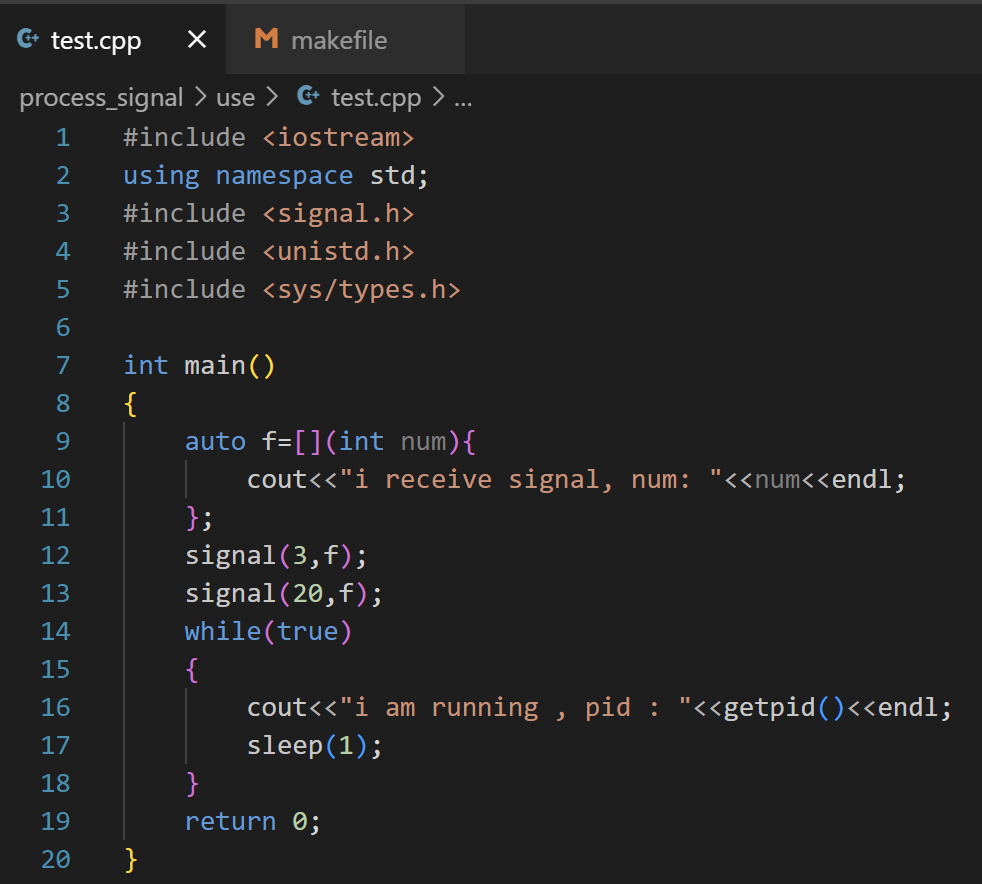Click test.cpp in the breadcrumb path
Viewport: 982px width, 884px height.
pyautogui.click(x=376, y=98)
